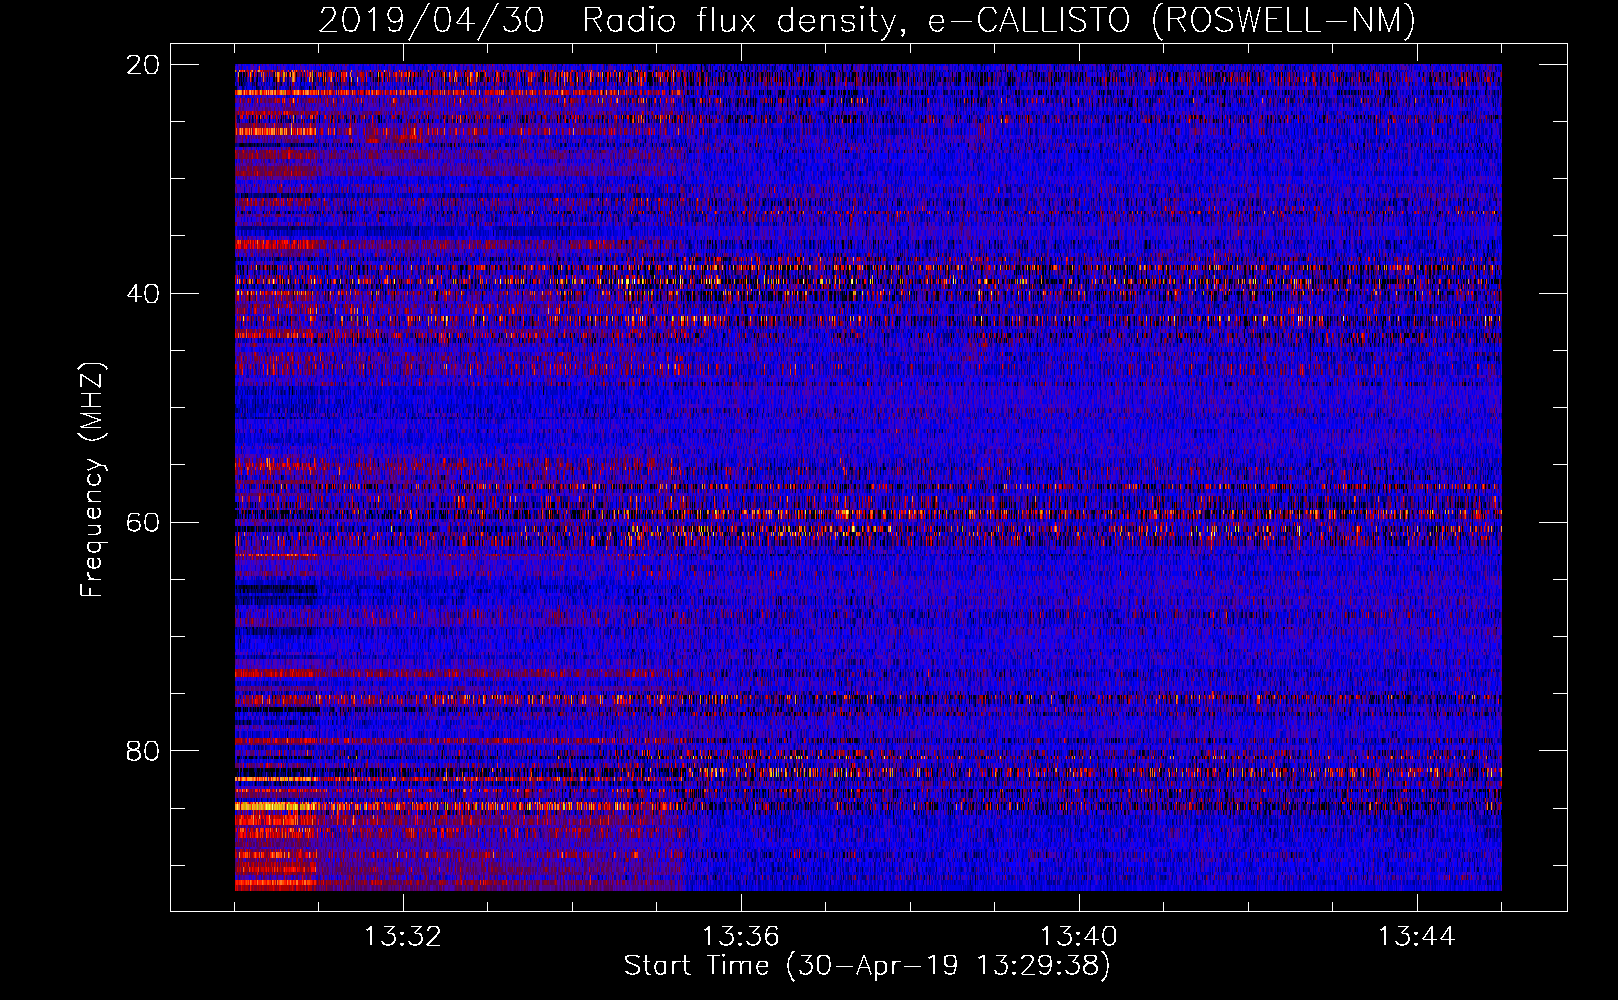The image size is (1618, 1000).
Task: Click the 13:44 time tick label
Action: click(x=1416, y=937)
